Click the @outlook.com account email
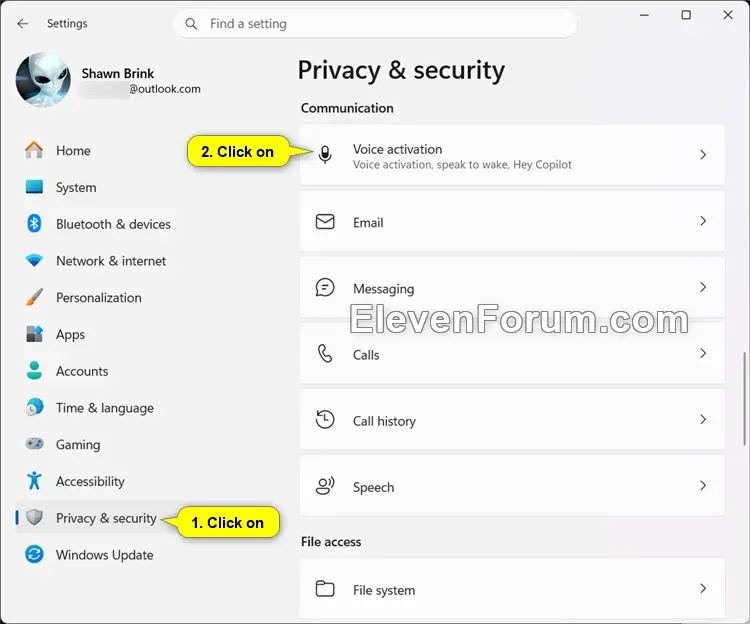Viewport: 750px width, 624px height. (x=165, y=89)
